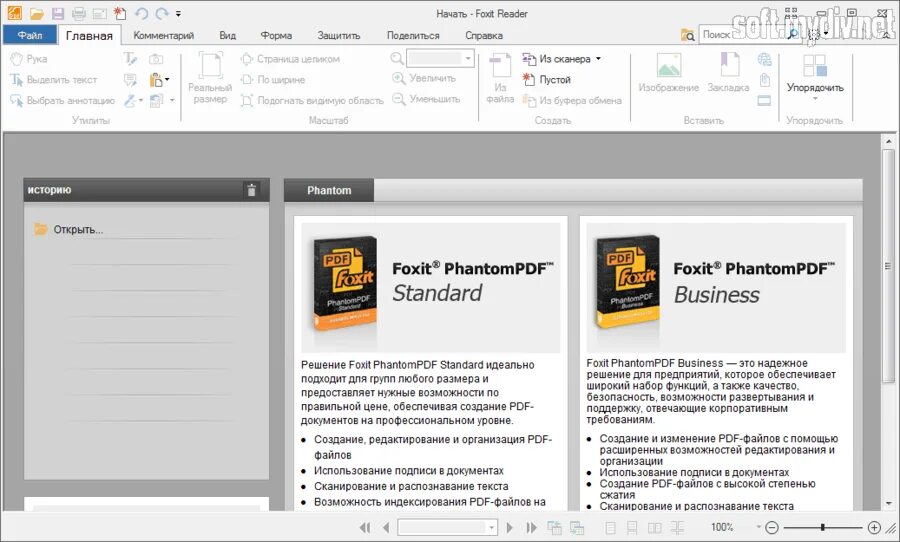Click the Typewriter text tool icon
This screenshot has width=900, height=542.
tap(130, 59)
